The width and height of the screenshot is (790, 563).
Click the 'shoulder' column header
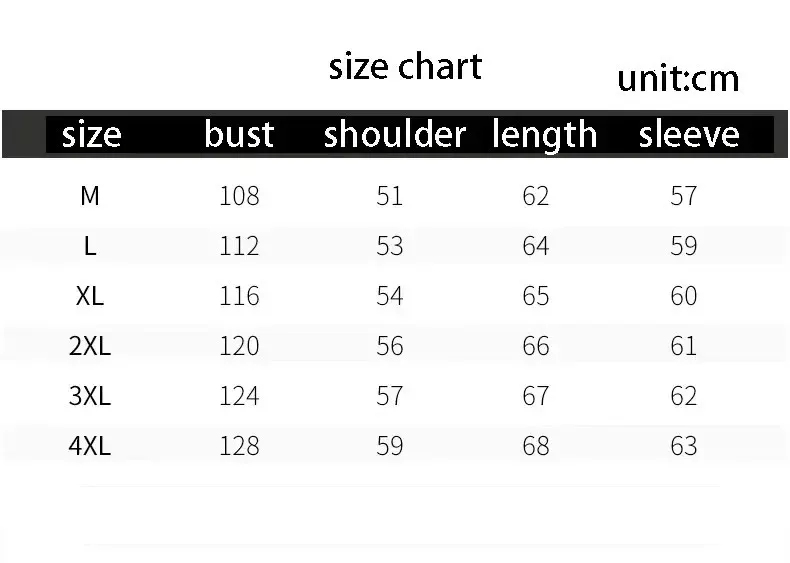395,134
